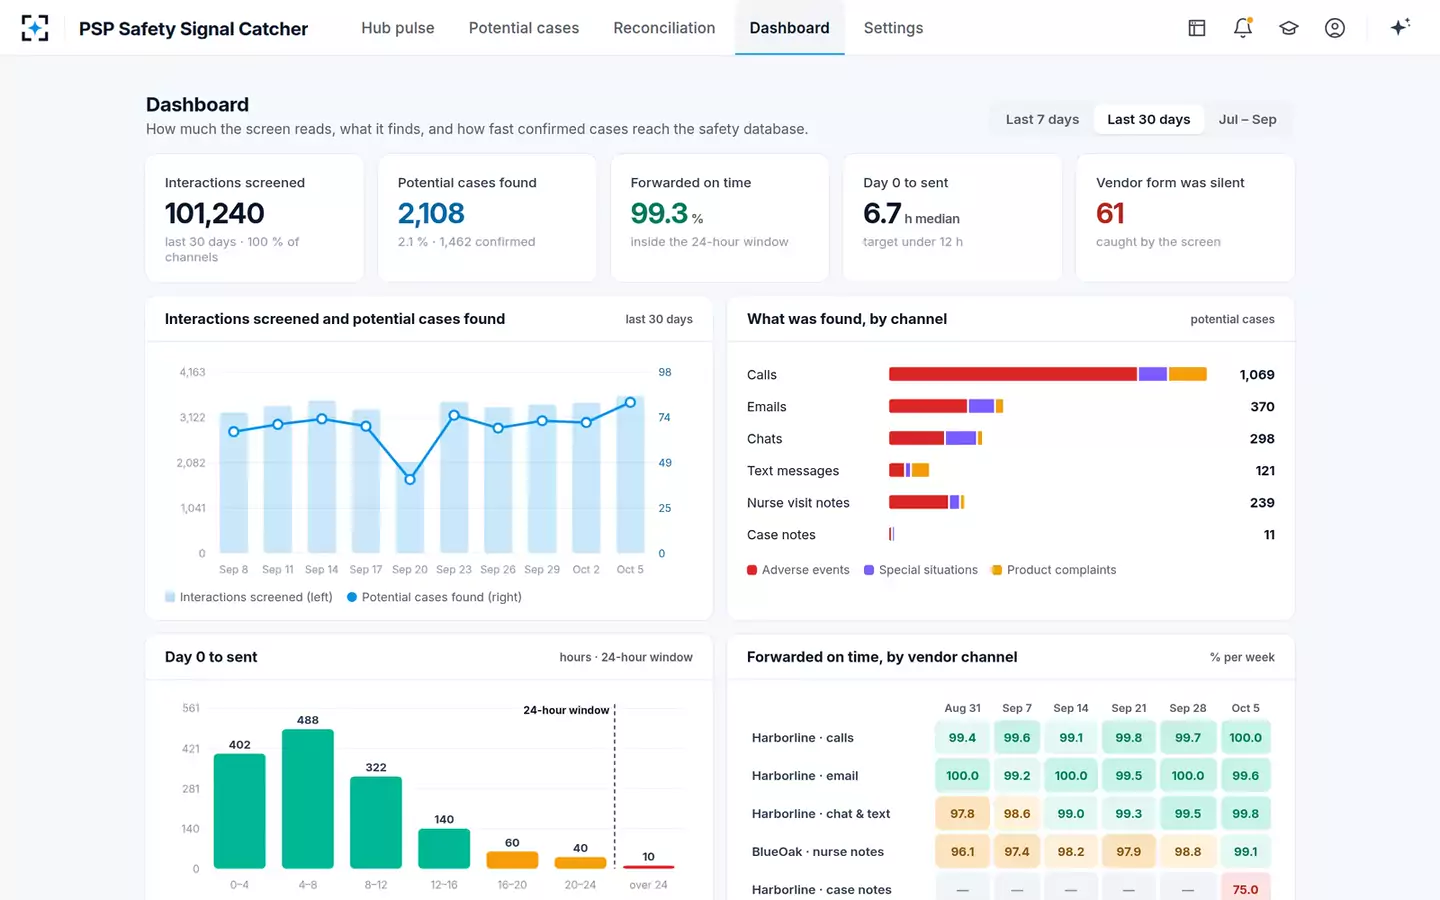This screenshot has height=900, width=1440.
Task: Click the Calls red adverse events bar
Action: pyautogui.click(x=1012, y=374)
